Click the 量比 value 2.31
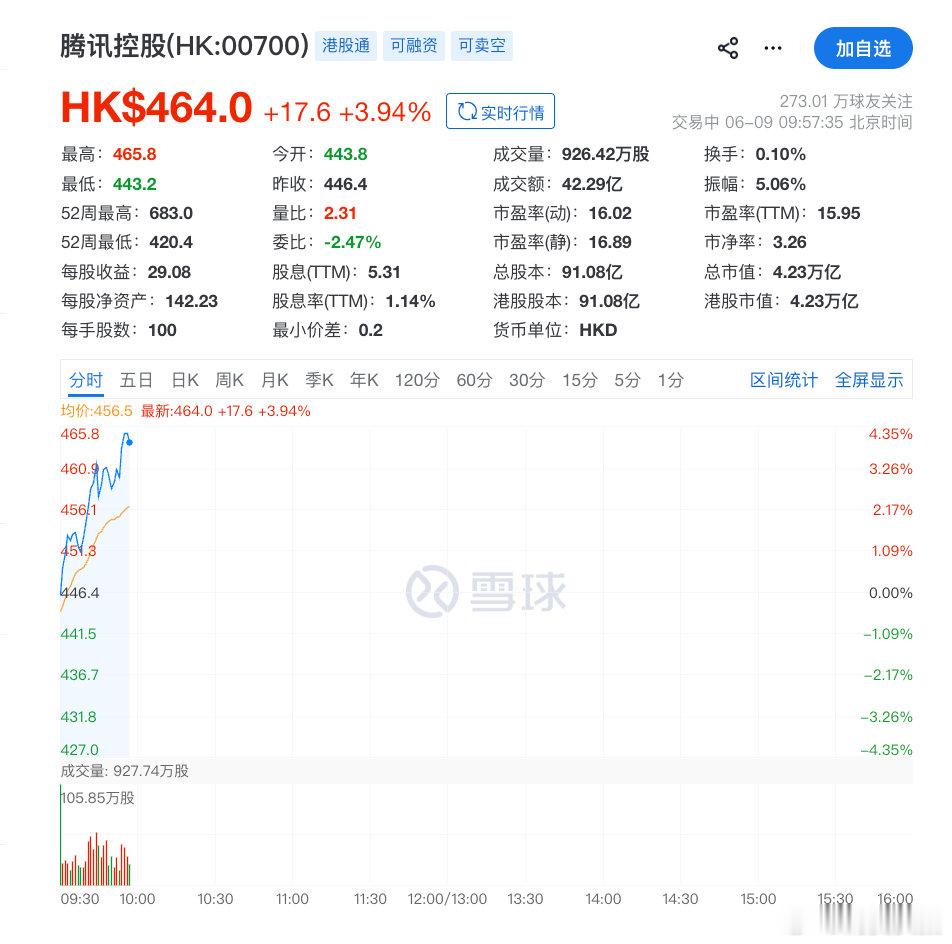This screenshot has width=952, height=944. 340,213
